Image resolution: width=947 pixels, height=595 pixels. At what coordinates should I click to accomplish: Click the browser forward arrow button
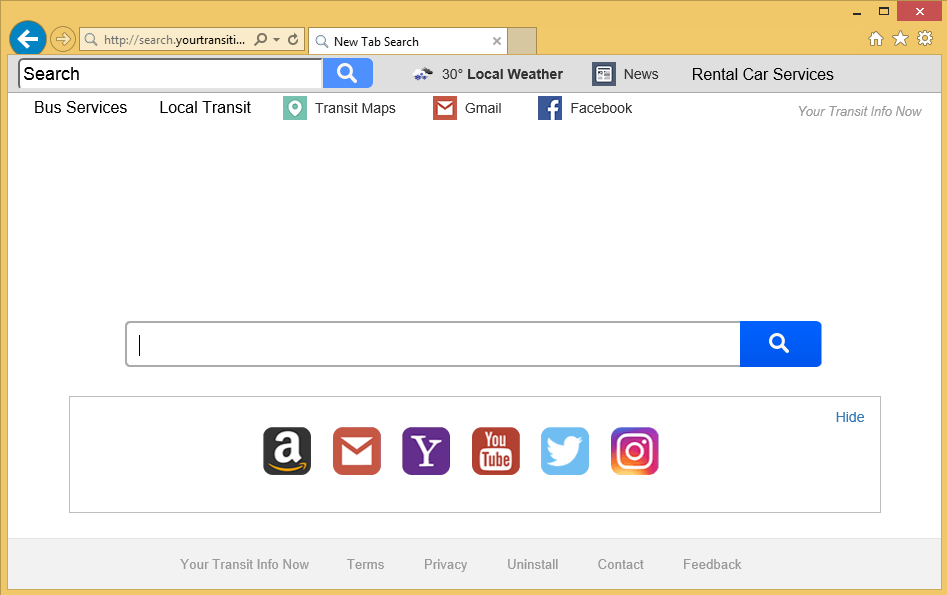point(63,40)
